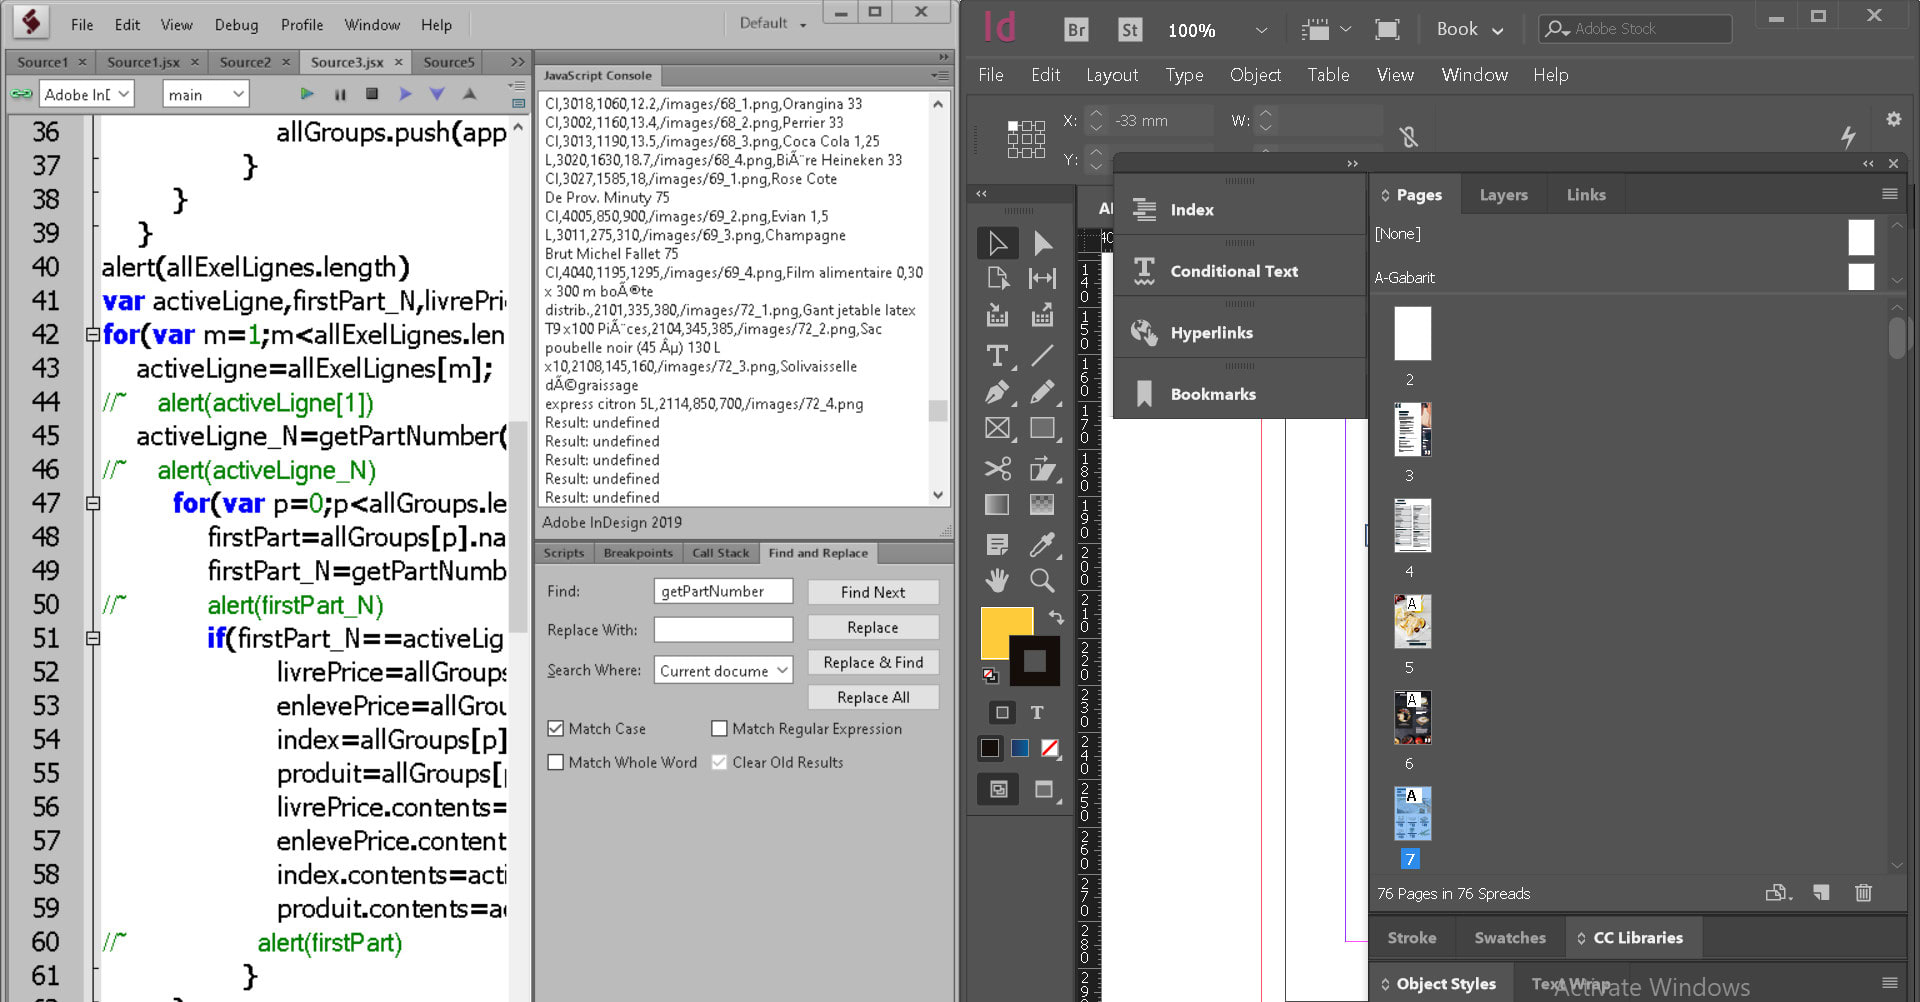1920x1002 pixels.
Task: Click the Stop script button
Action: pos(372,94)
